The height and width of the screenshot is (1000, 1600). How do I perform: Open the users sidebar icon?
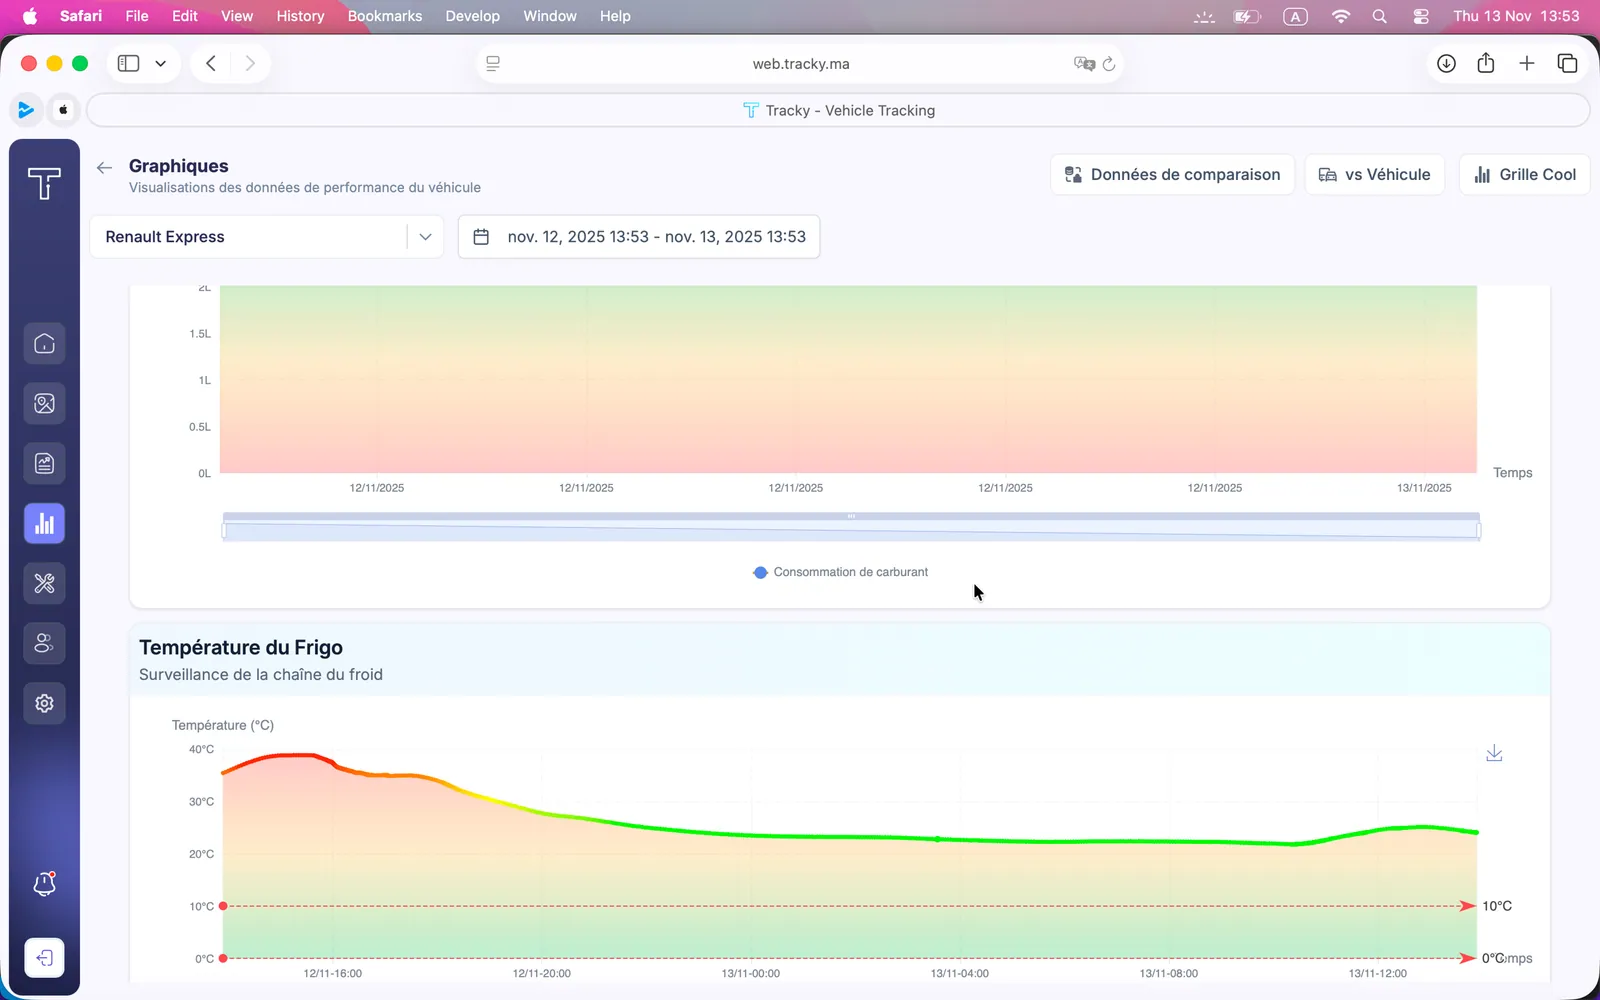coord(44,644)
